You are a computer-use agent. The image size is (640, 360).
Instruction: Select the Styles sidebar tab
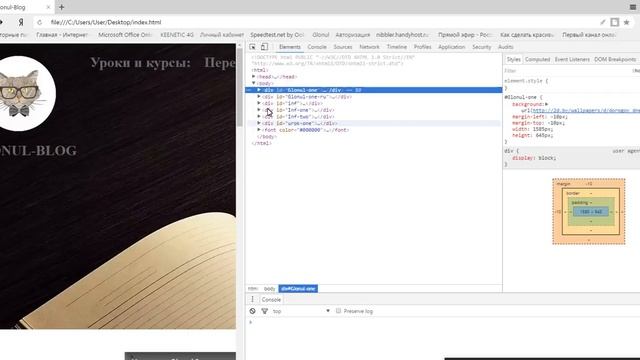click(513, 60)
